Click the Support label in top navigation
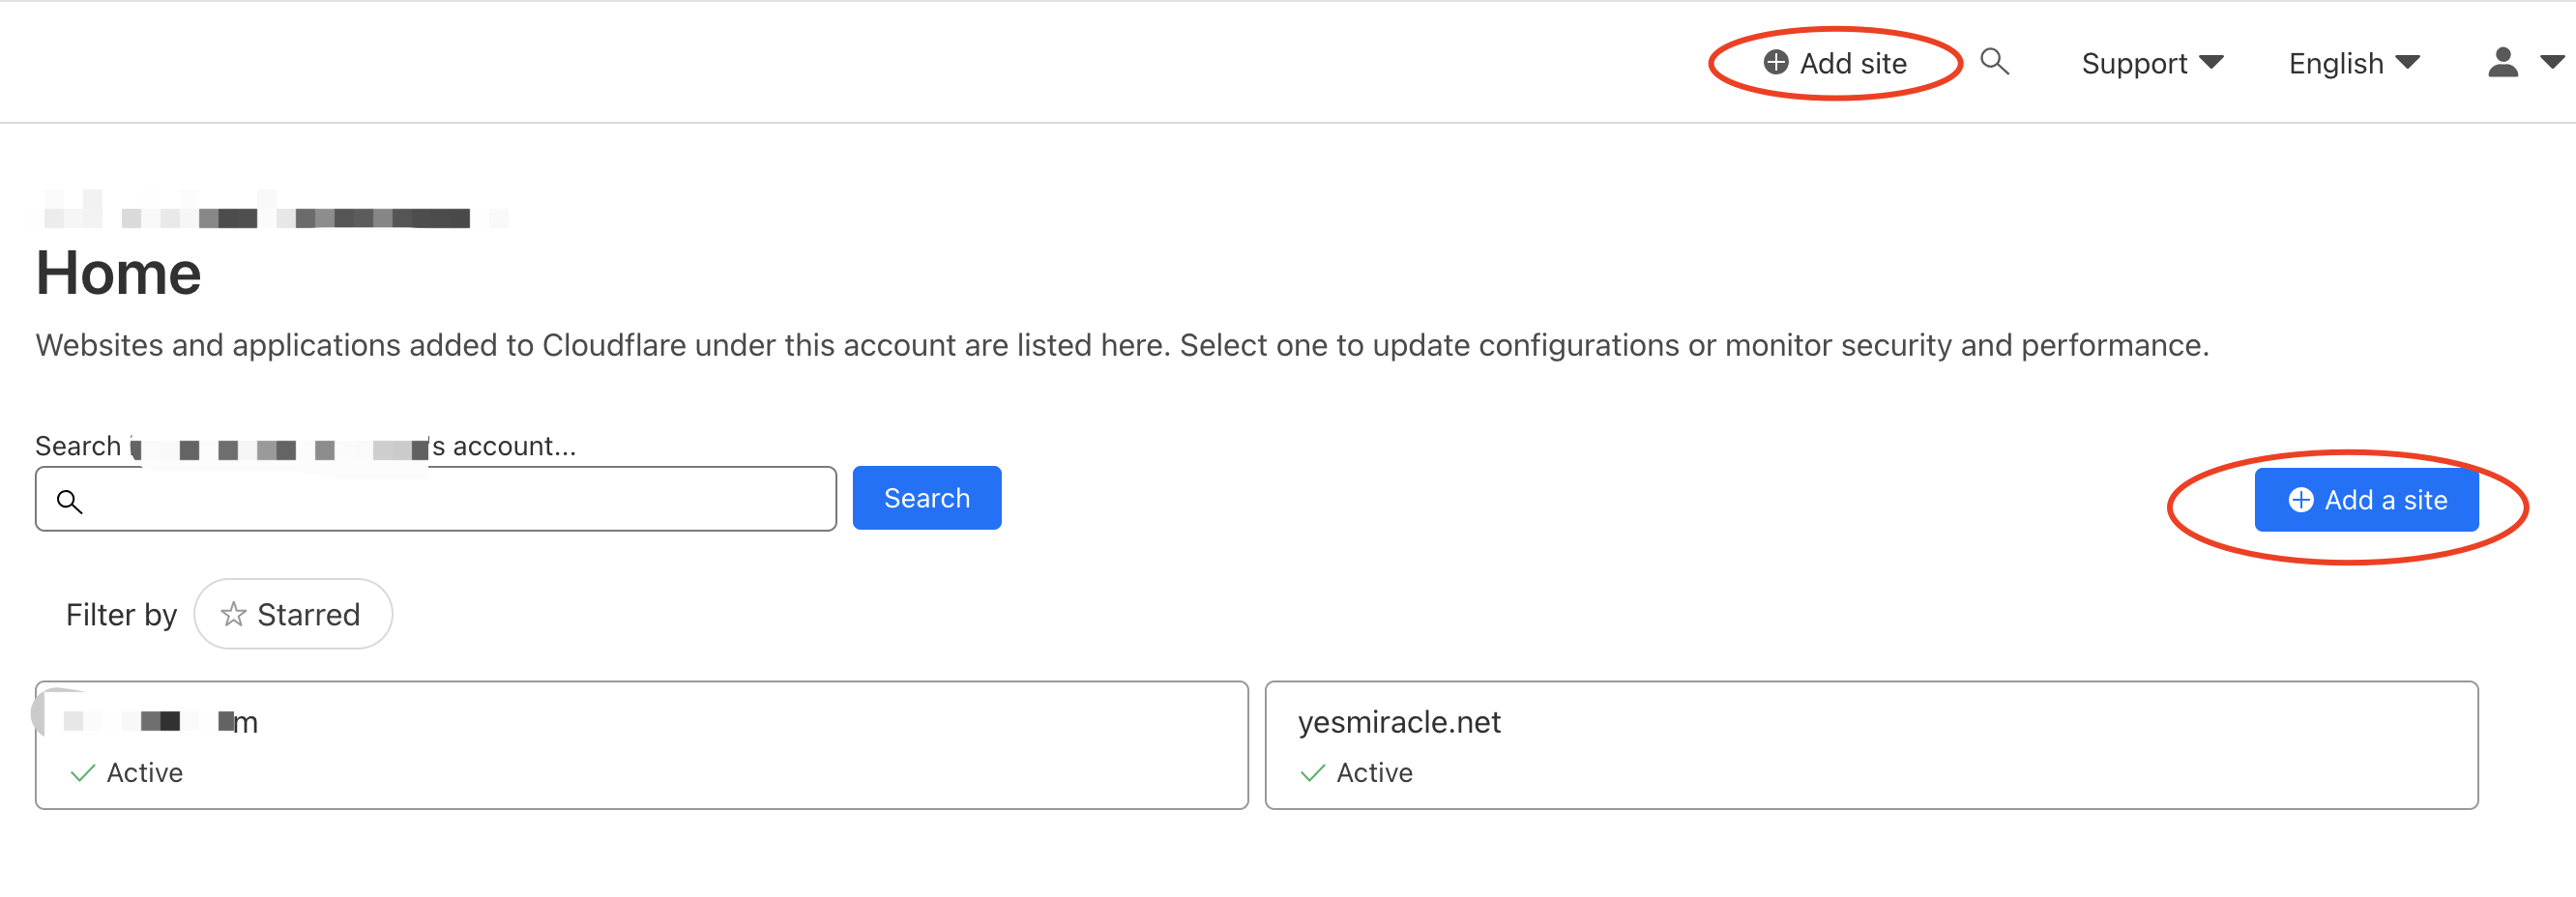The width and height of the screenshot is (2576, 897). 2133,63
